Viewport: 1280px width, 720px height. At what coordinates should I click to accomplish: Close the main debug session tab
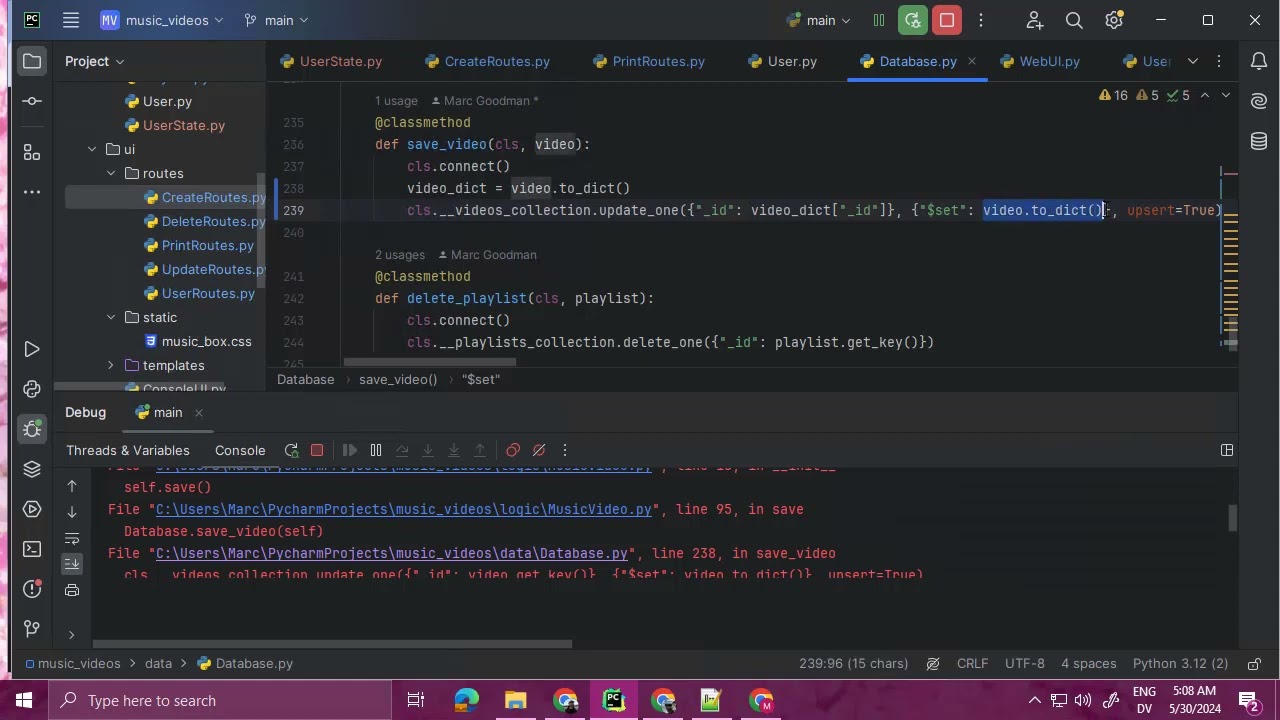[x=198, y=412]
